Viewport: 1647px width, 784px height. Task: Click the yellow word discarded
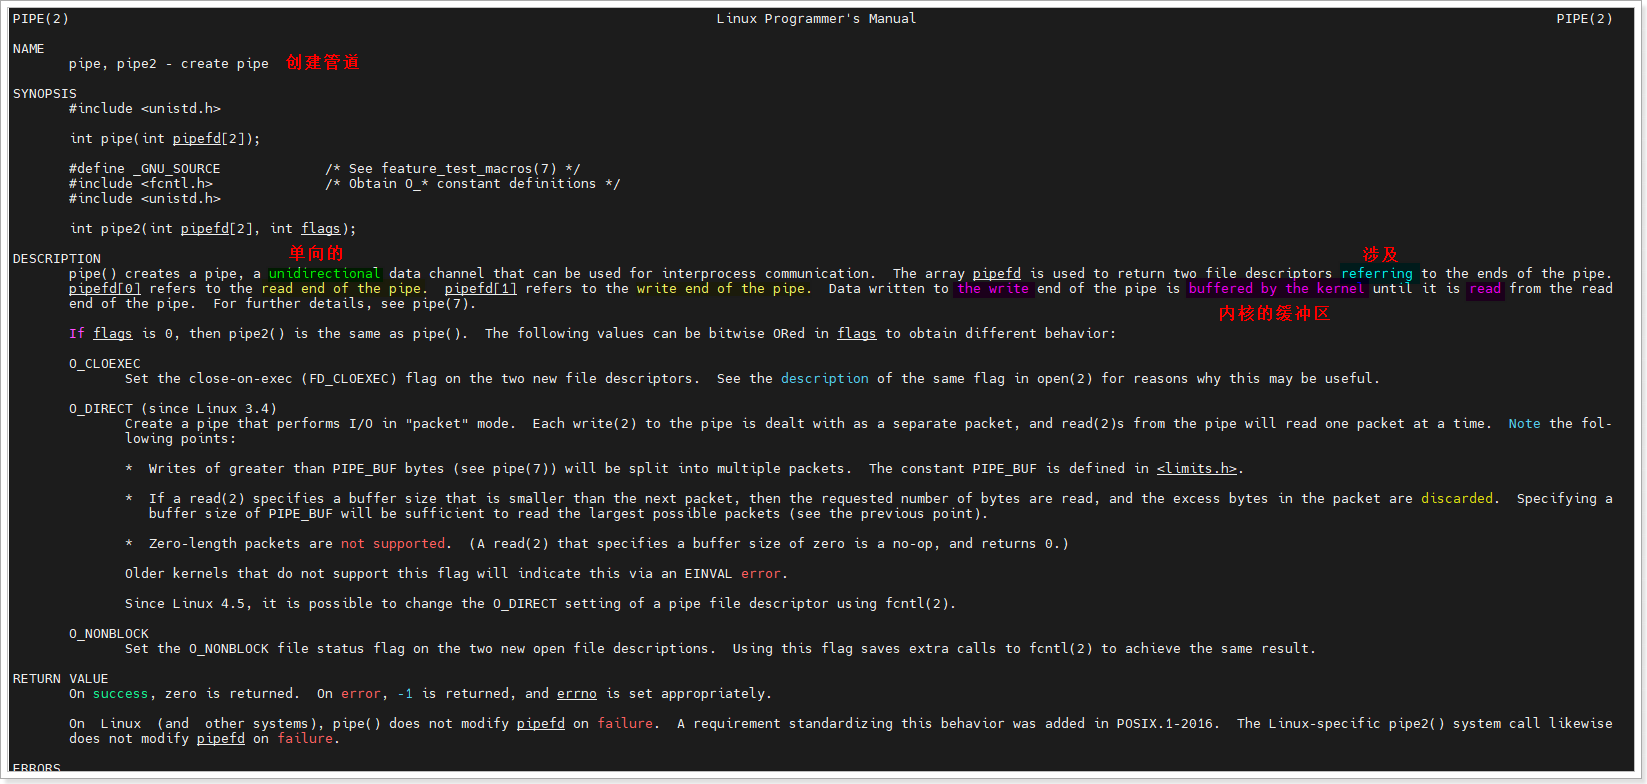coord(1456,499)
